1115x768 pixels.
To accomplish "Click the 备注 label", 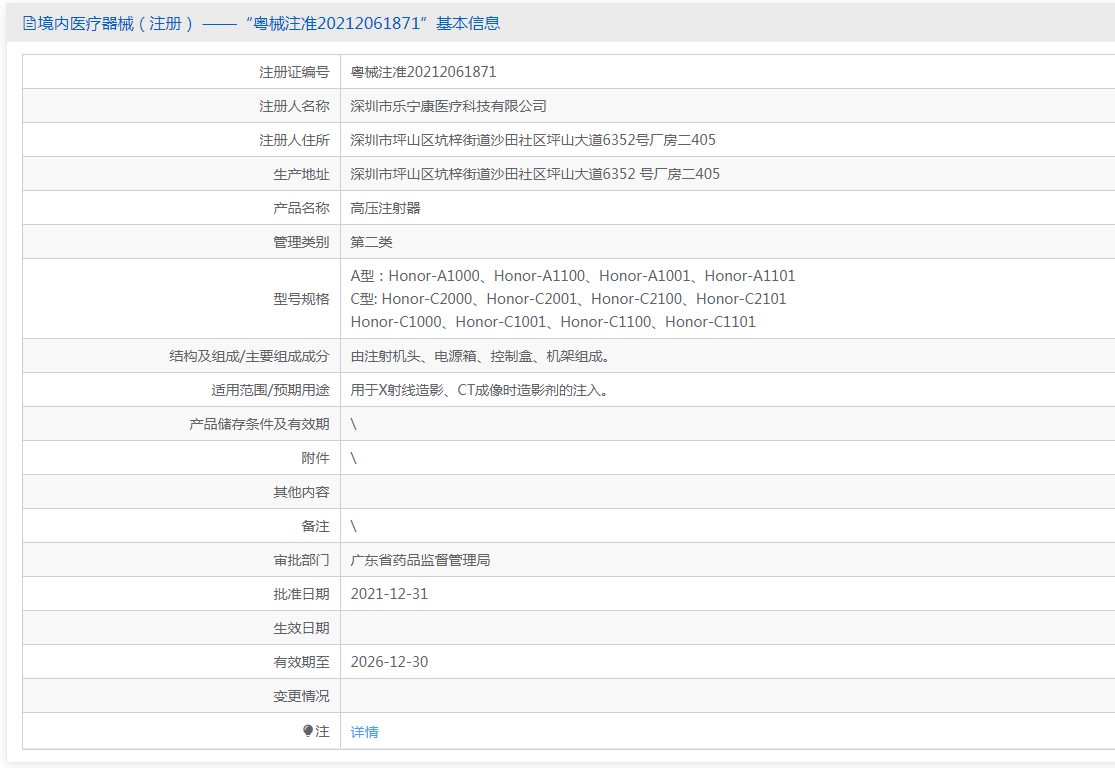I will point(316,526).
